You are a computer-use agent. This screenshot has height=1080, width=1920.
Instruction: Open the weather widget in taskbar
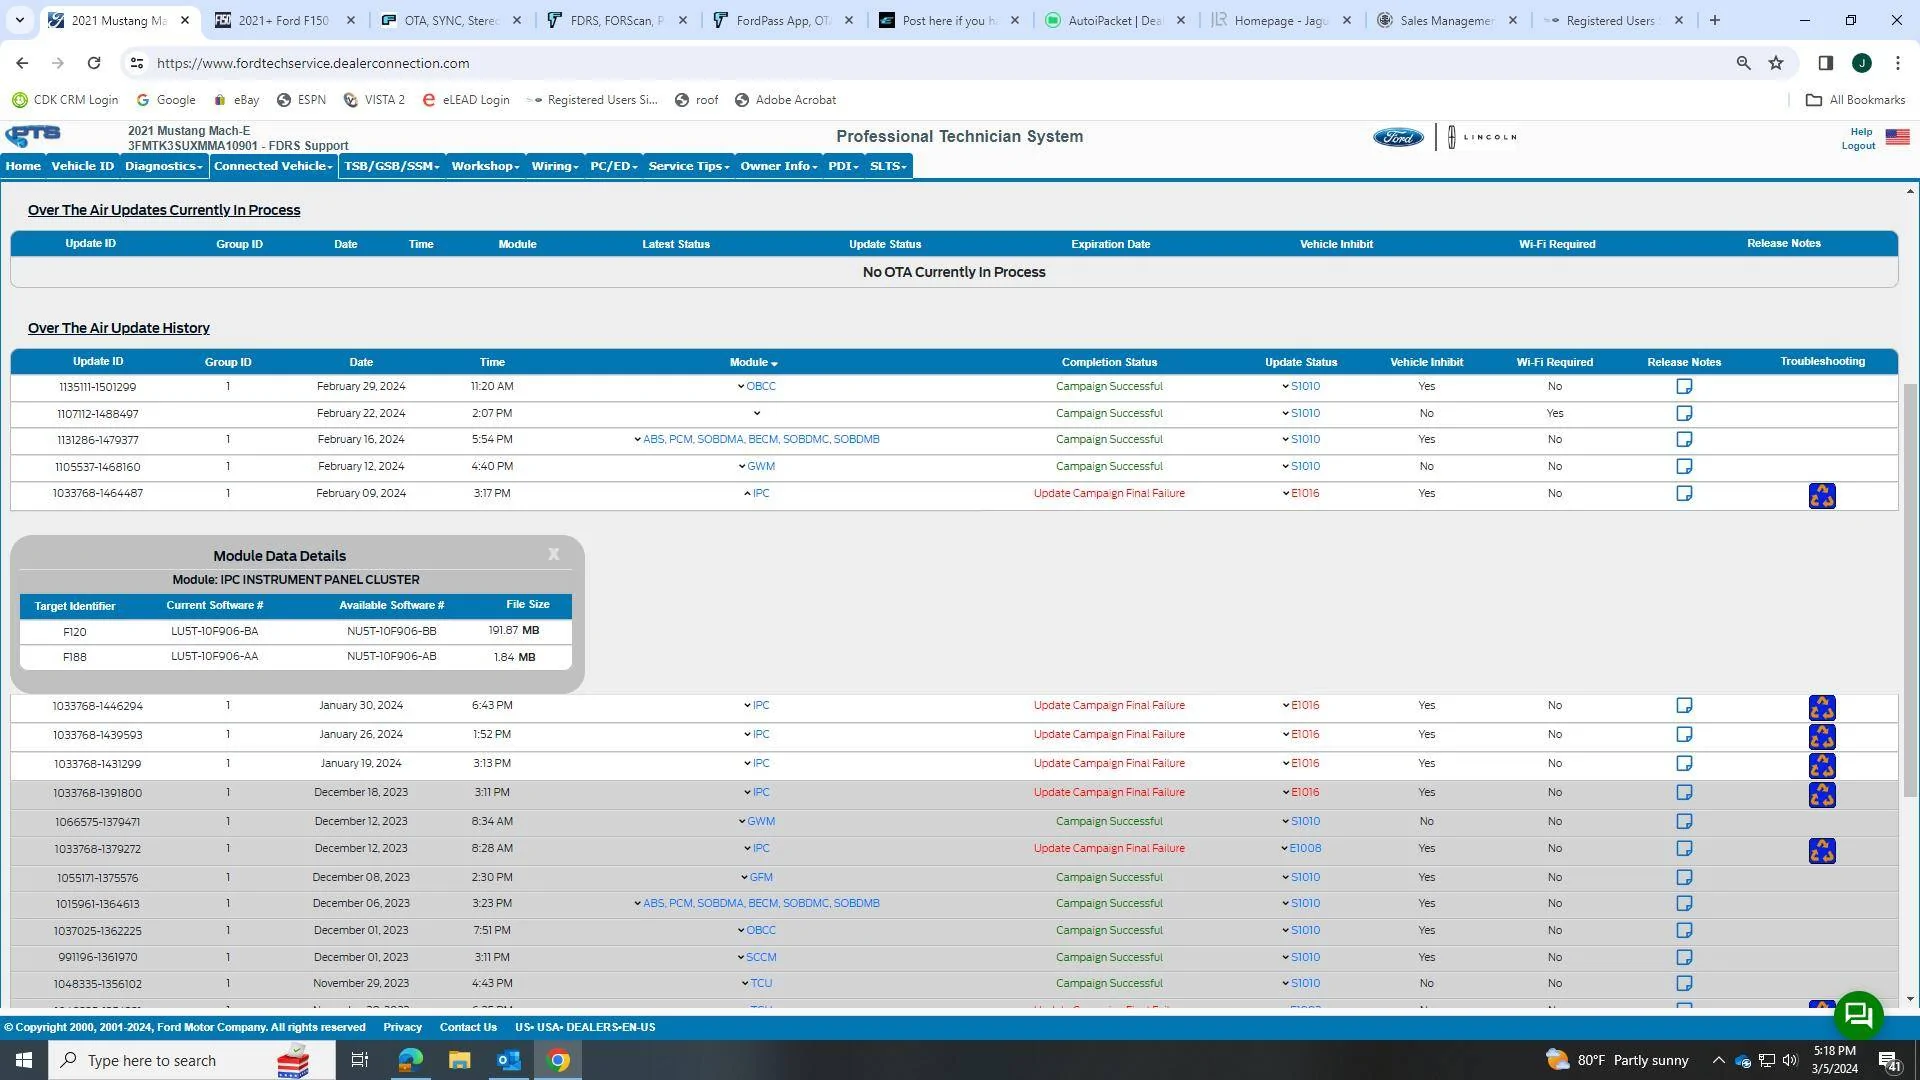pos(1617,1060)
